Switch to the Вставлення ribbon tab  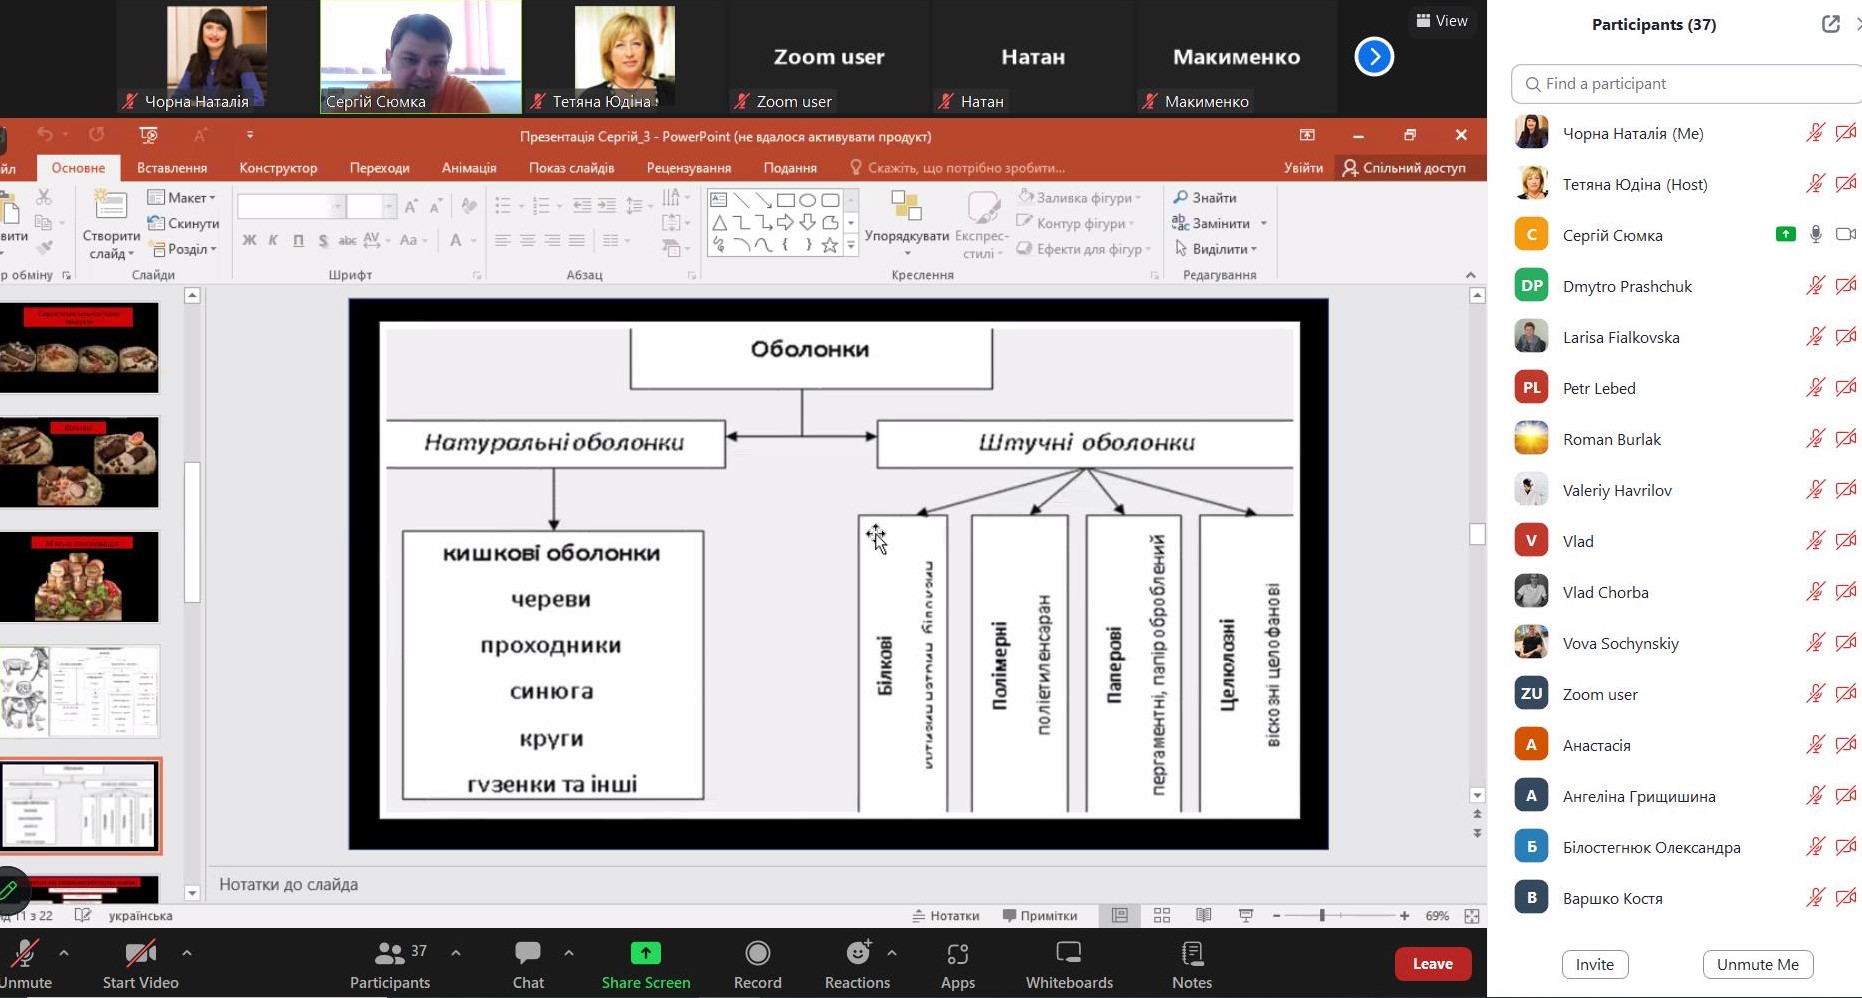click(172, 168)
